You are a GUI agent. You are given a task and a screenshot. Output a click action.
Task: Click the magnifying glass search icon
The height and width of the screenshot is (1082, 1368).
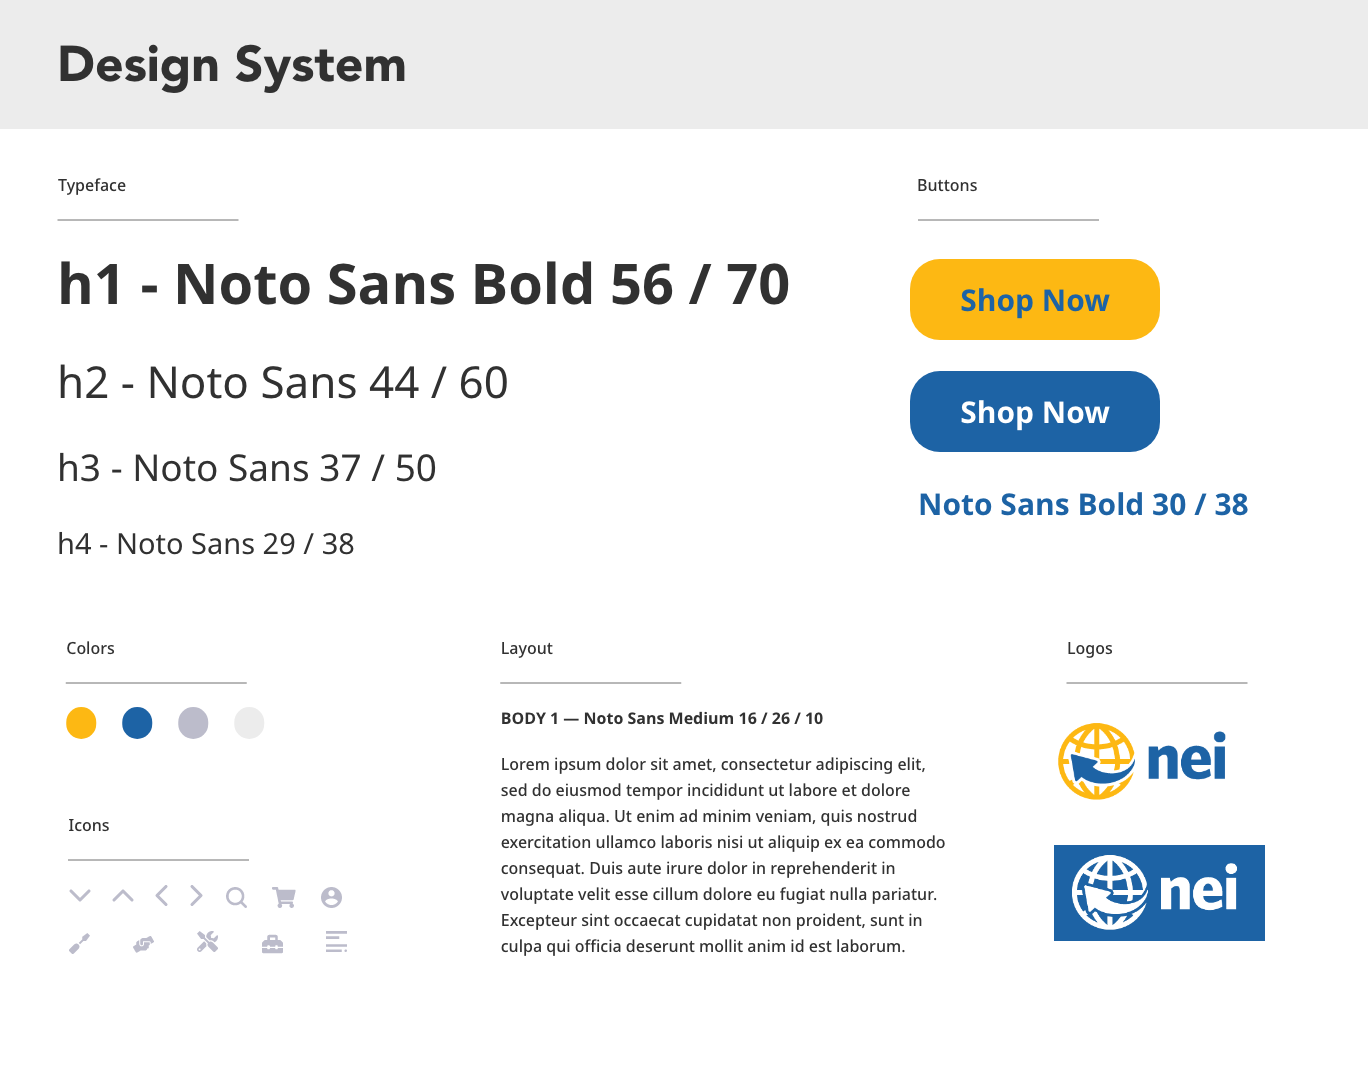pyautogui.click(x=236, y=897)
